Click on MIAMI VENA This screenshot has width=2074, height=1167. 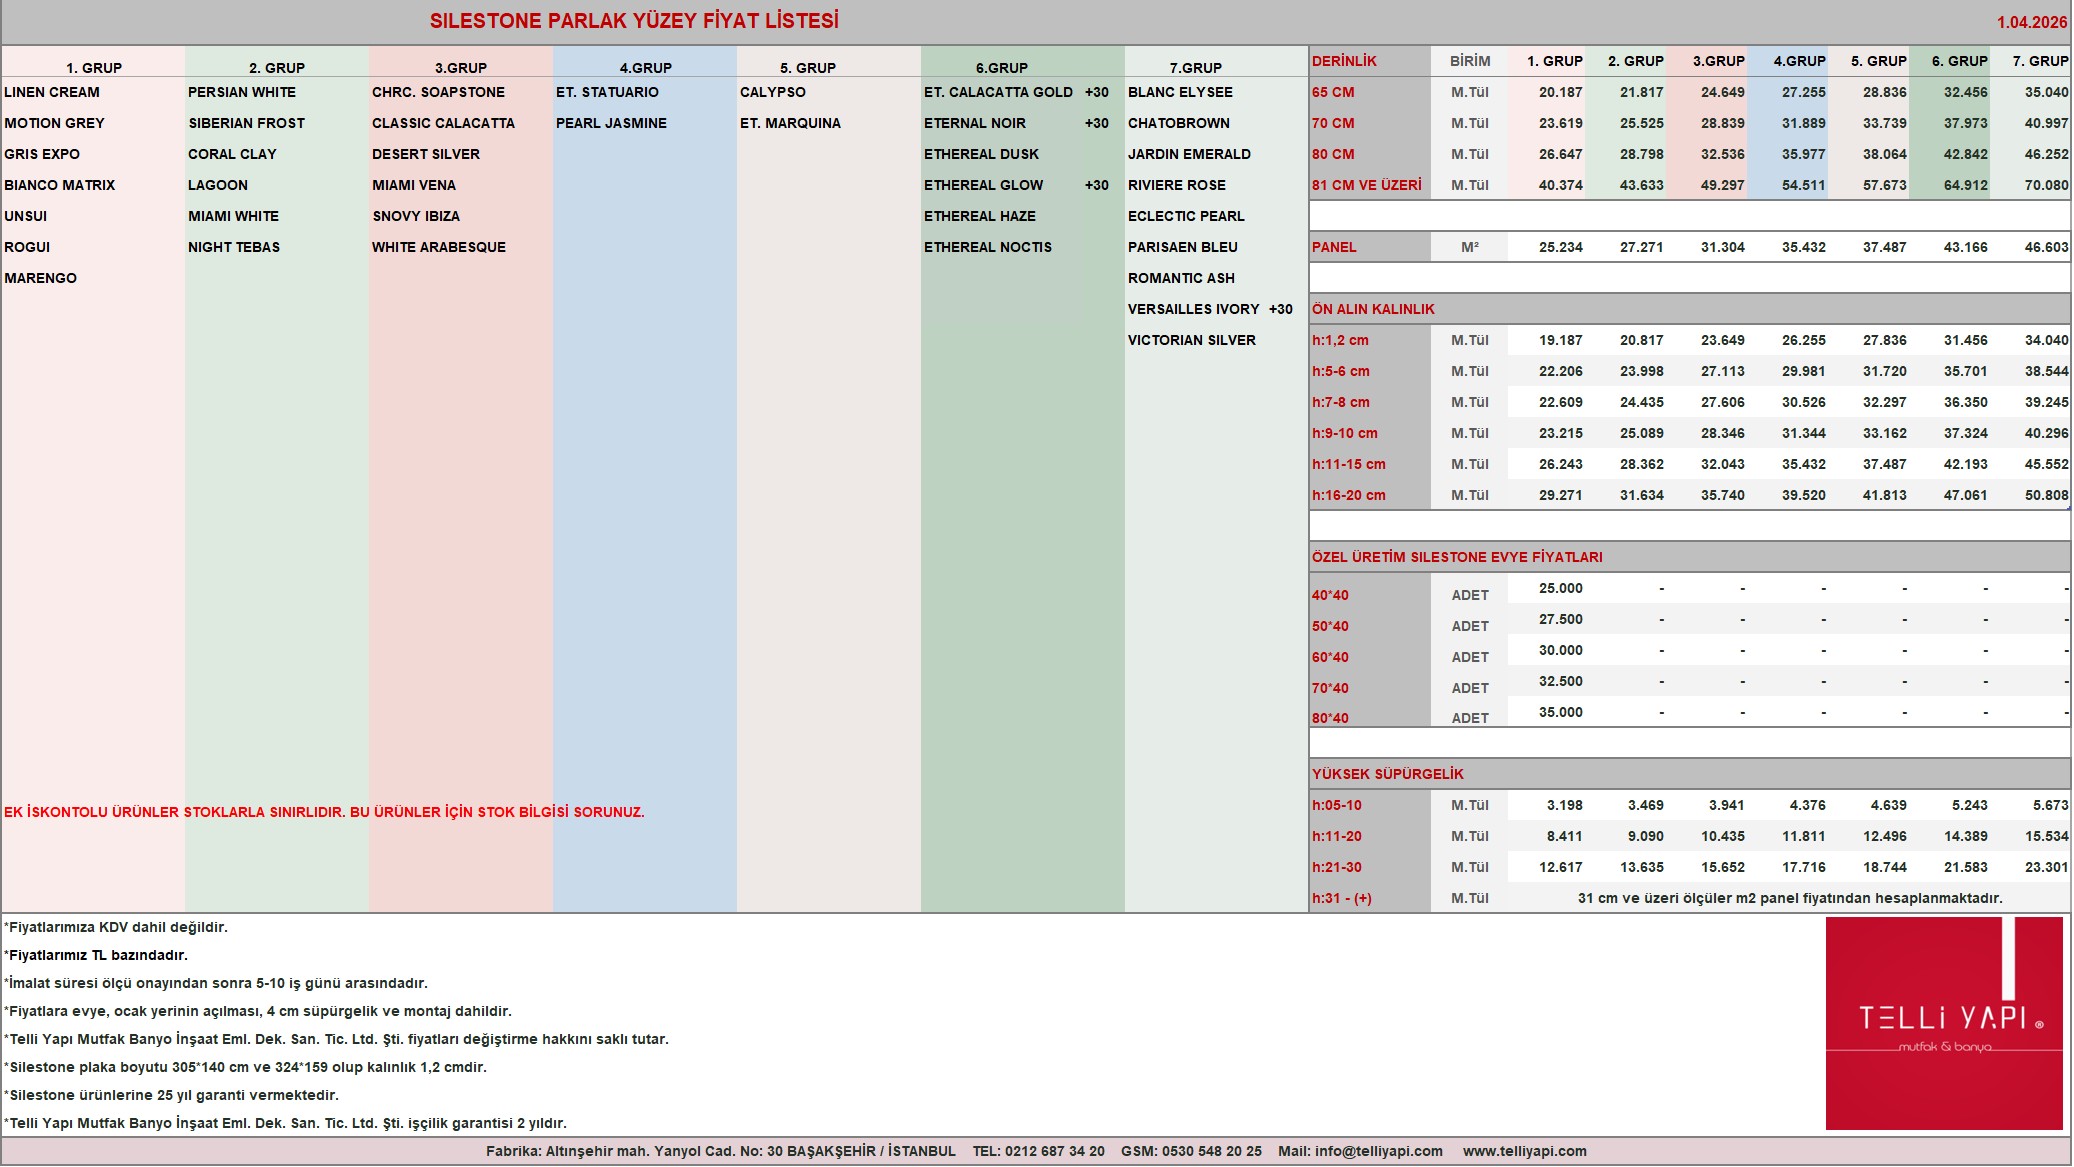click(414, 185)
